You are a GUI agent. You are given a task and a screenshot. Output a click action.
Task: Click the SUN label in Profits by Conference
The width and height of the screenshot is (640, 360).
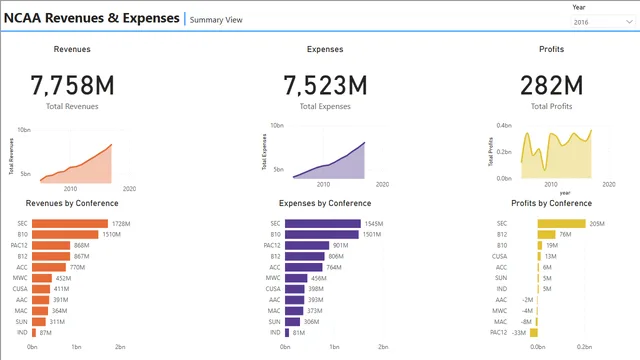[501, 278]
